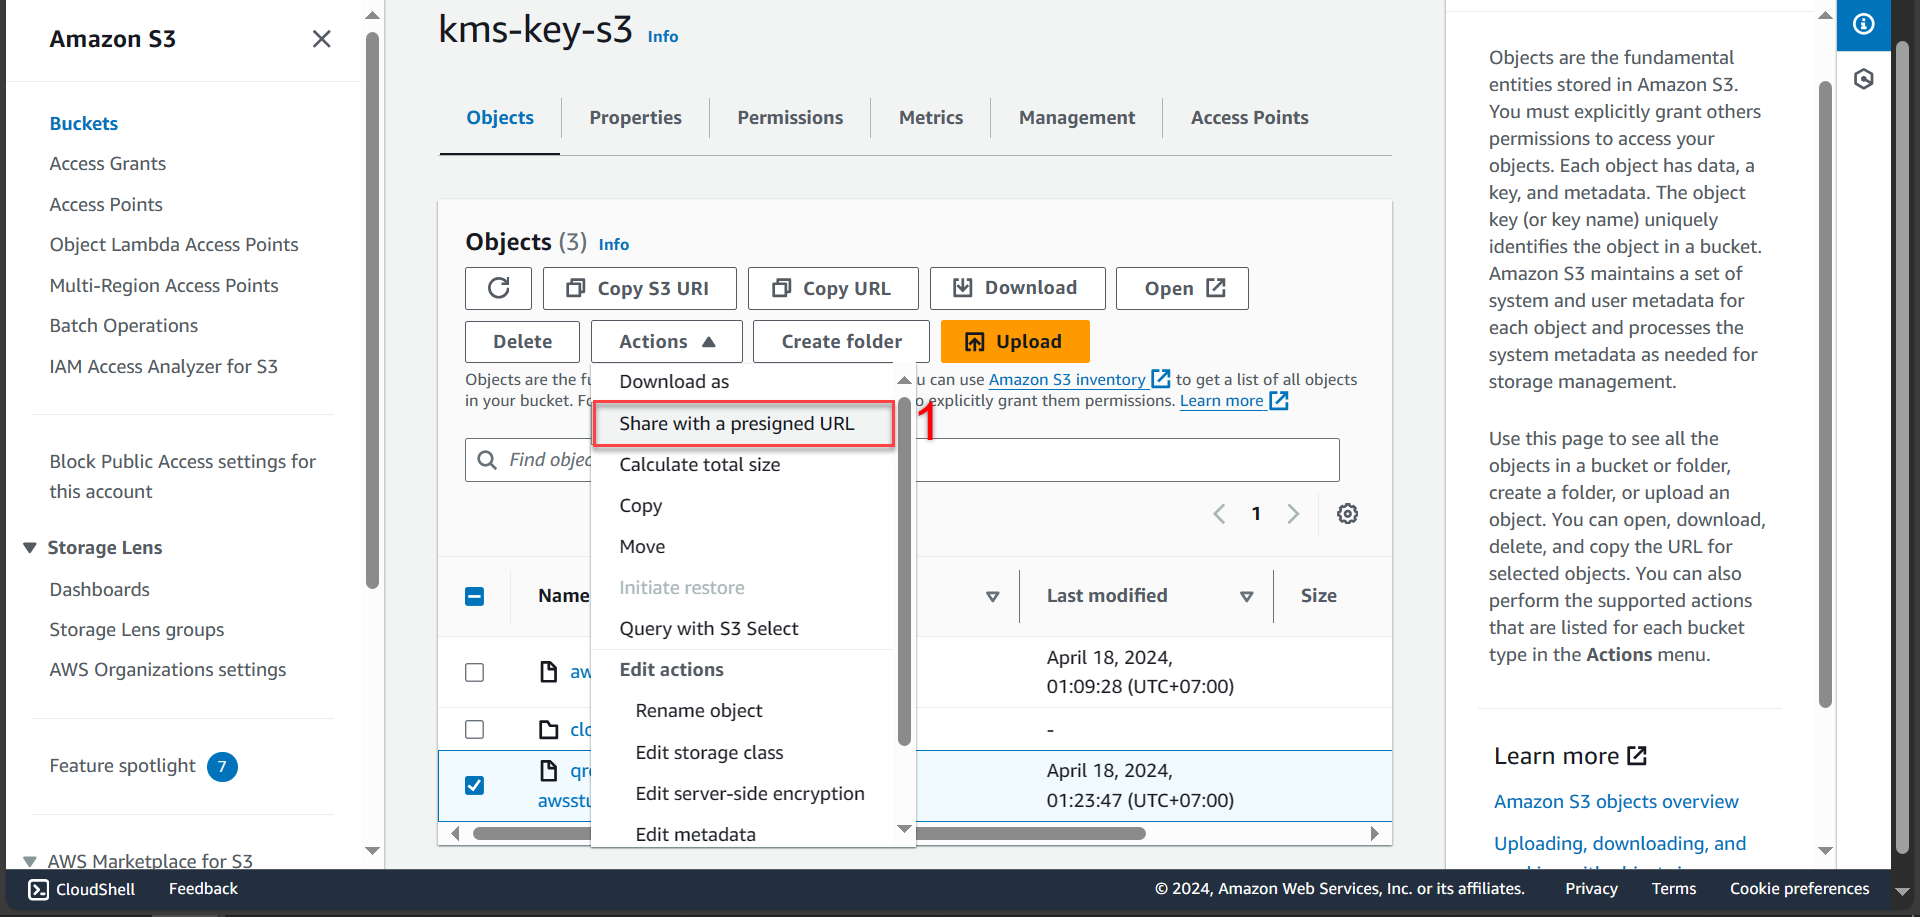Choose Share with a presigned URL

tap(743, 423)
